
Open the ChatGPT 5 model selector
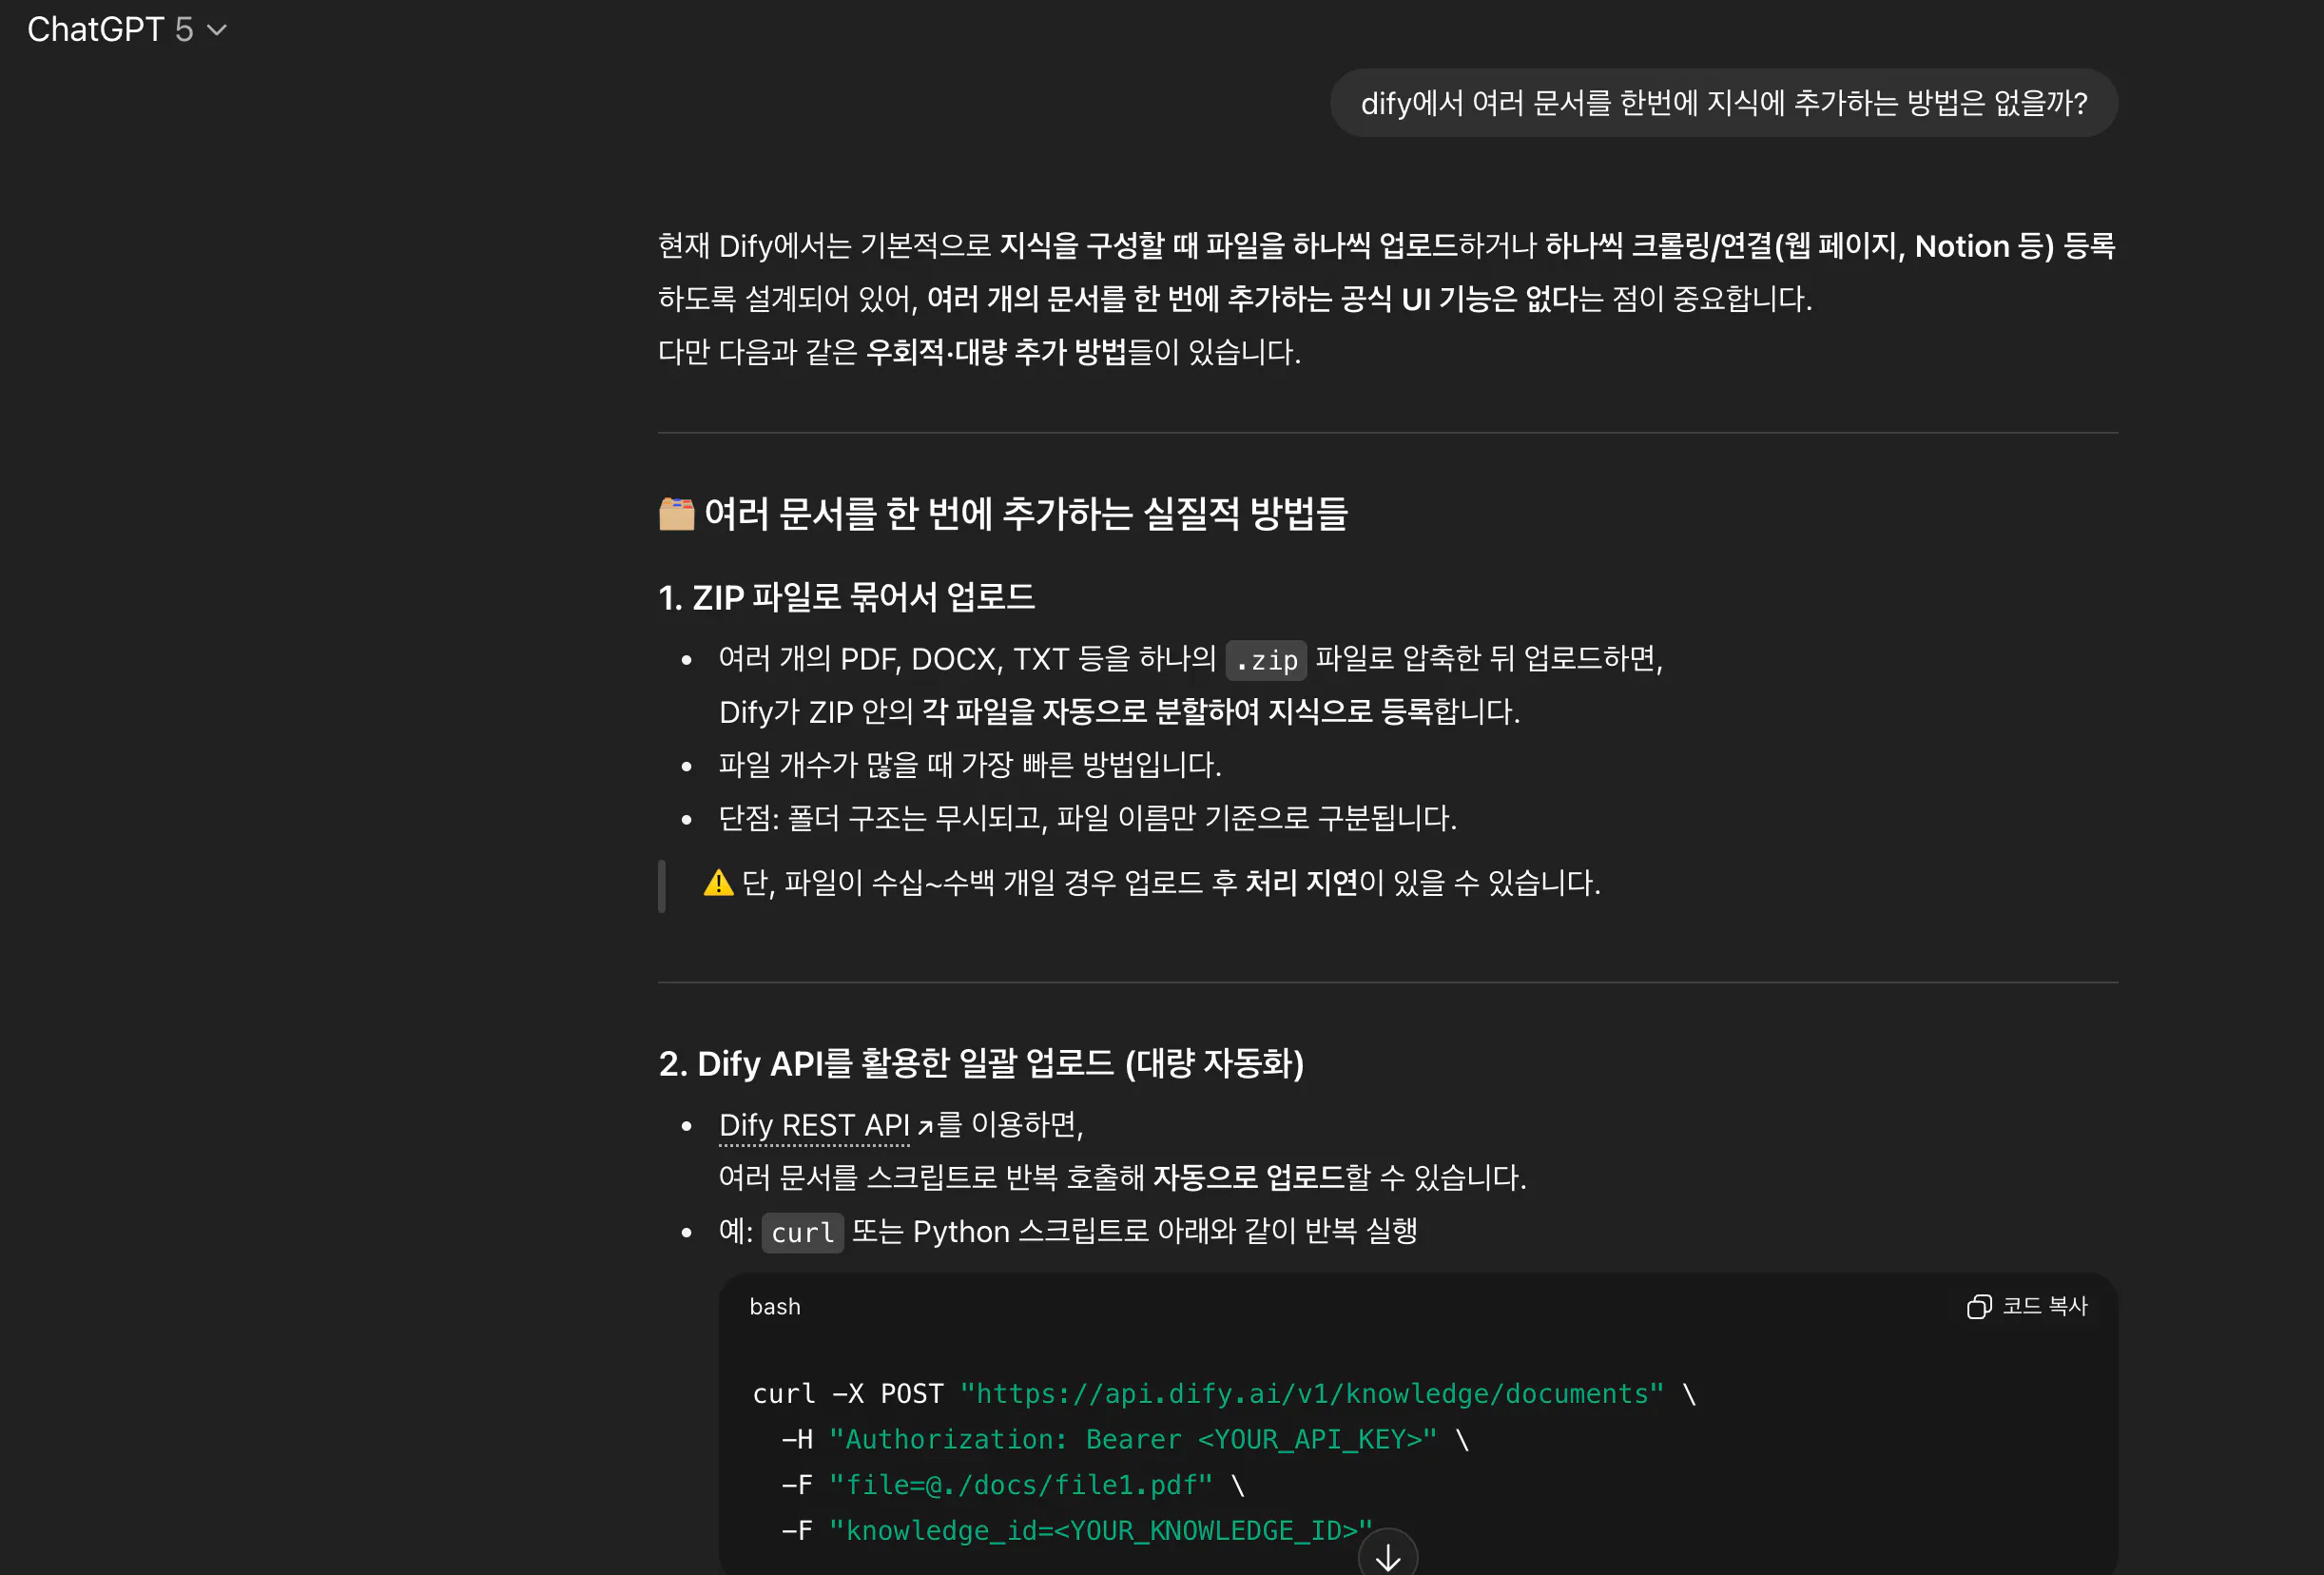coord(110,30)
